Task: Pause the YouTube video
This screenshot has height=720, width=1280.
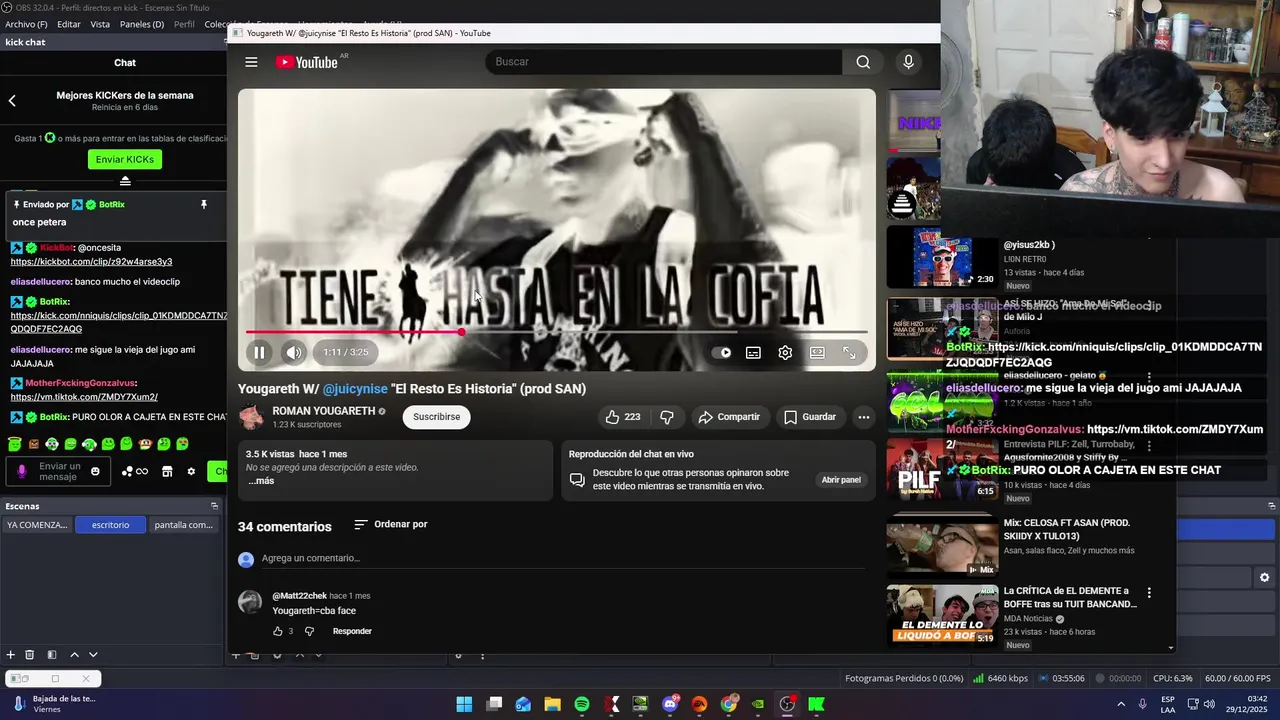Action: click(x=259, y=352)
